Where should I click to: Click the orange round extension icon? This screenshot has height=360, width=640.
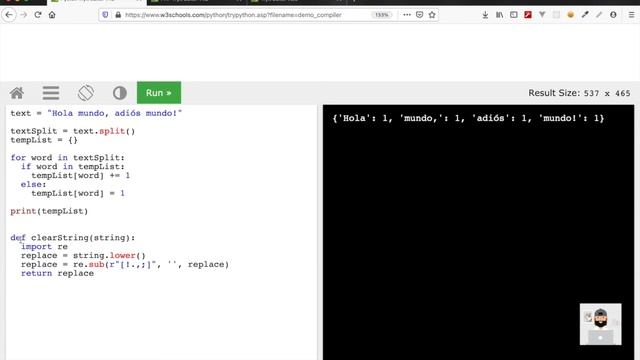click(571, 15)
